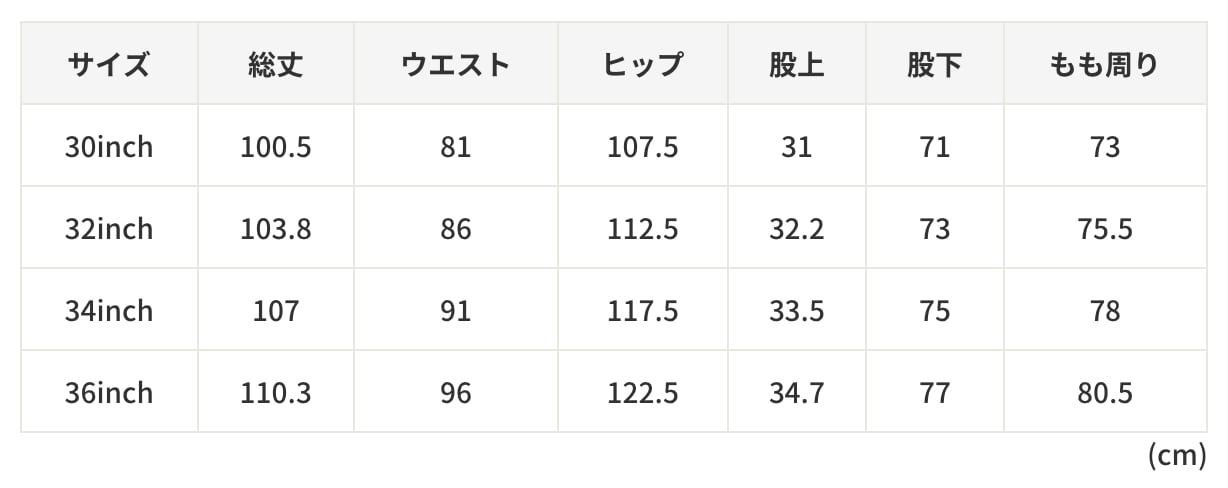This screenshot has height=488, width=1228.
Task: Click the 股下 column header
Action: (935, 66)
